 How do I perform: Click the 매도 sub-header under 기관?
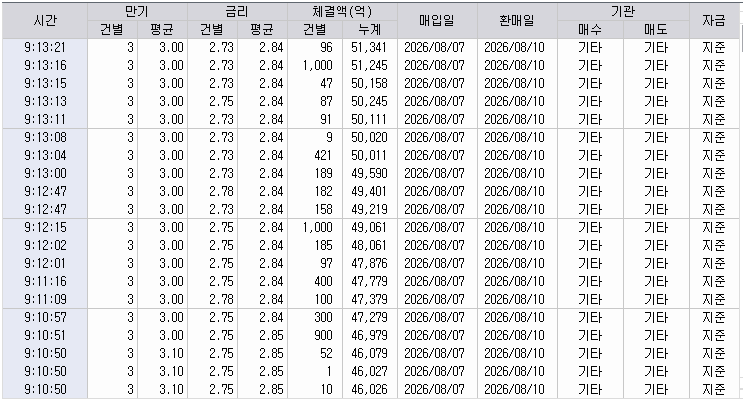click(656, 29)
